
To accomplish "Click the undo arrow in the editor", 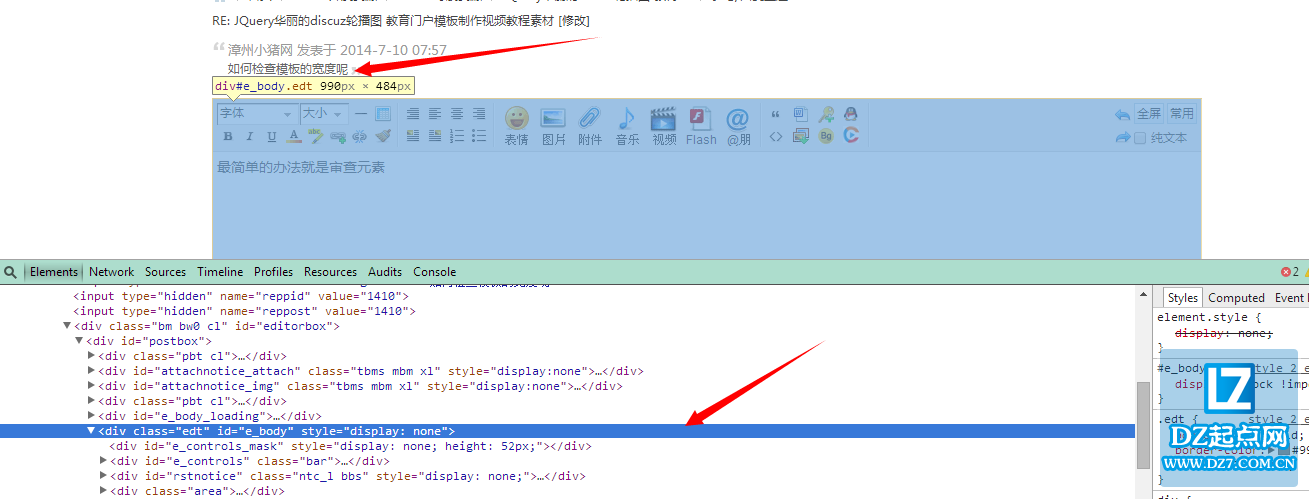I will (1123, 115).
